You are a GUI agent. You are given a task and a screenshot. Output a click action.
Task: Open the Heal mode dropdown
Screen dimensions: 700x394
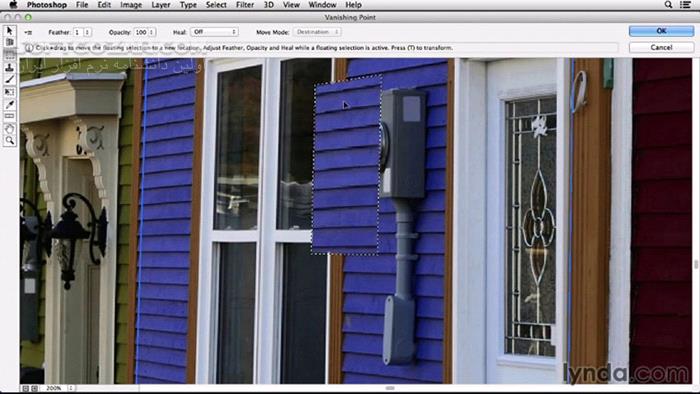pos(214,32)
